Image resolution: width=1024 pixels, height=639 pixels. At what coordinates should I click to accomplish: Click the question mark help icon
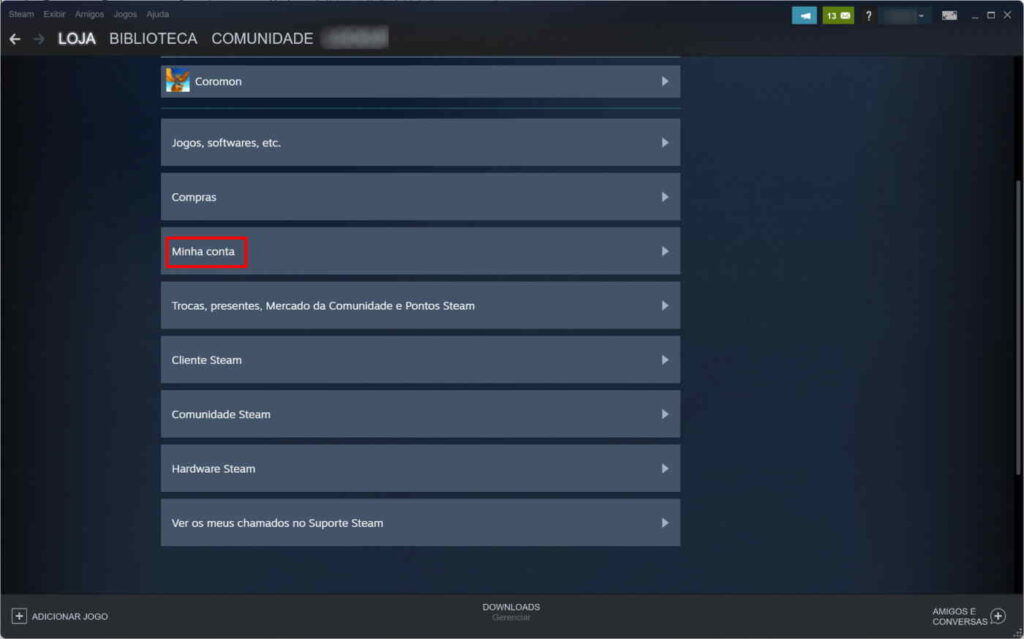(x=868, y=15)
